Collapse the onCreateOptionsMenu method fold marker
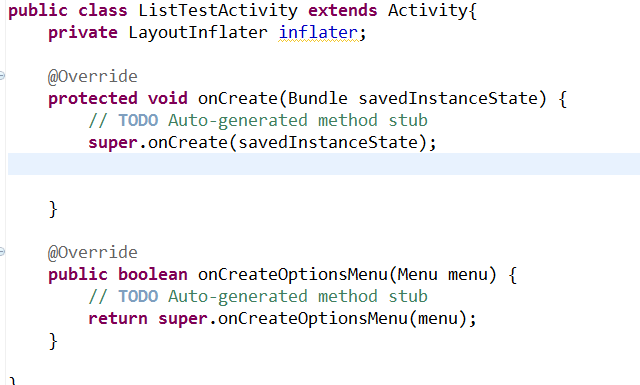Viewport: 640px width, 385px height. point(2,252)
